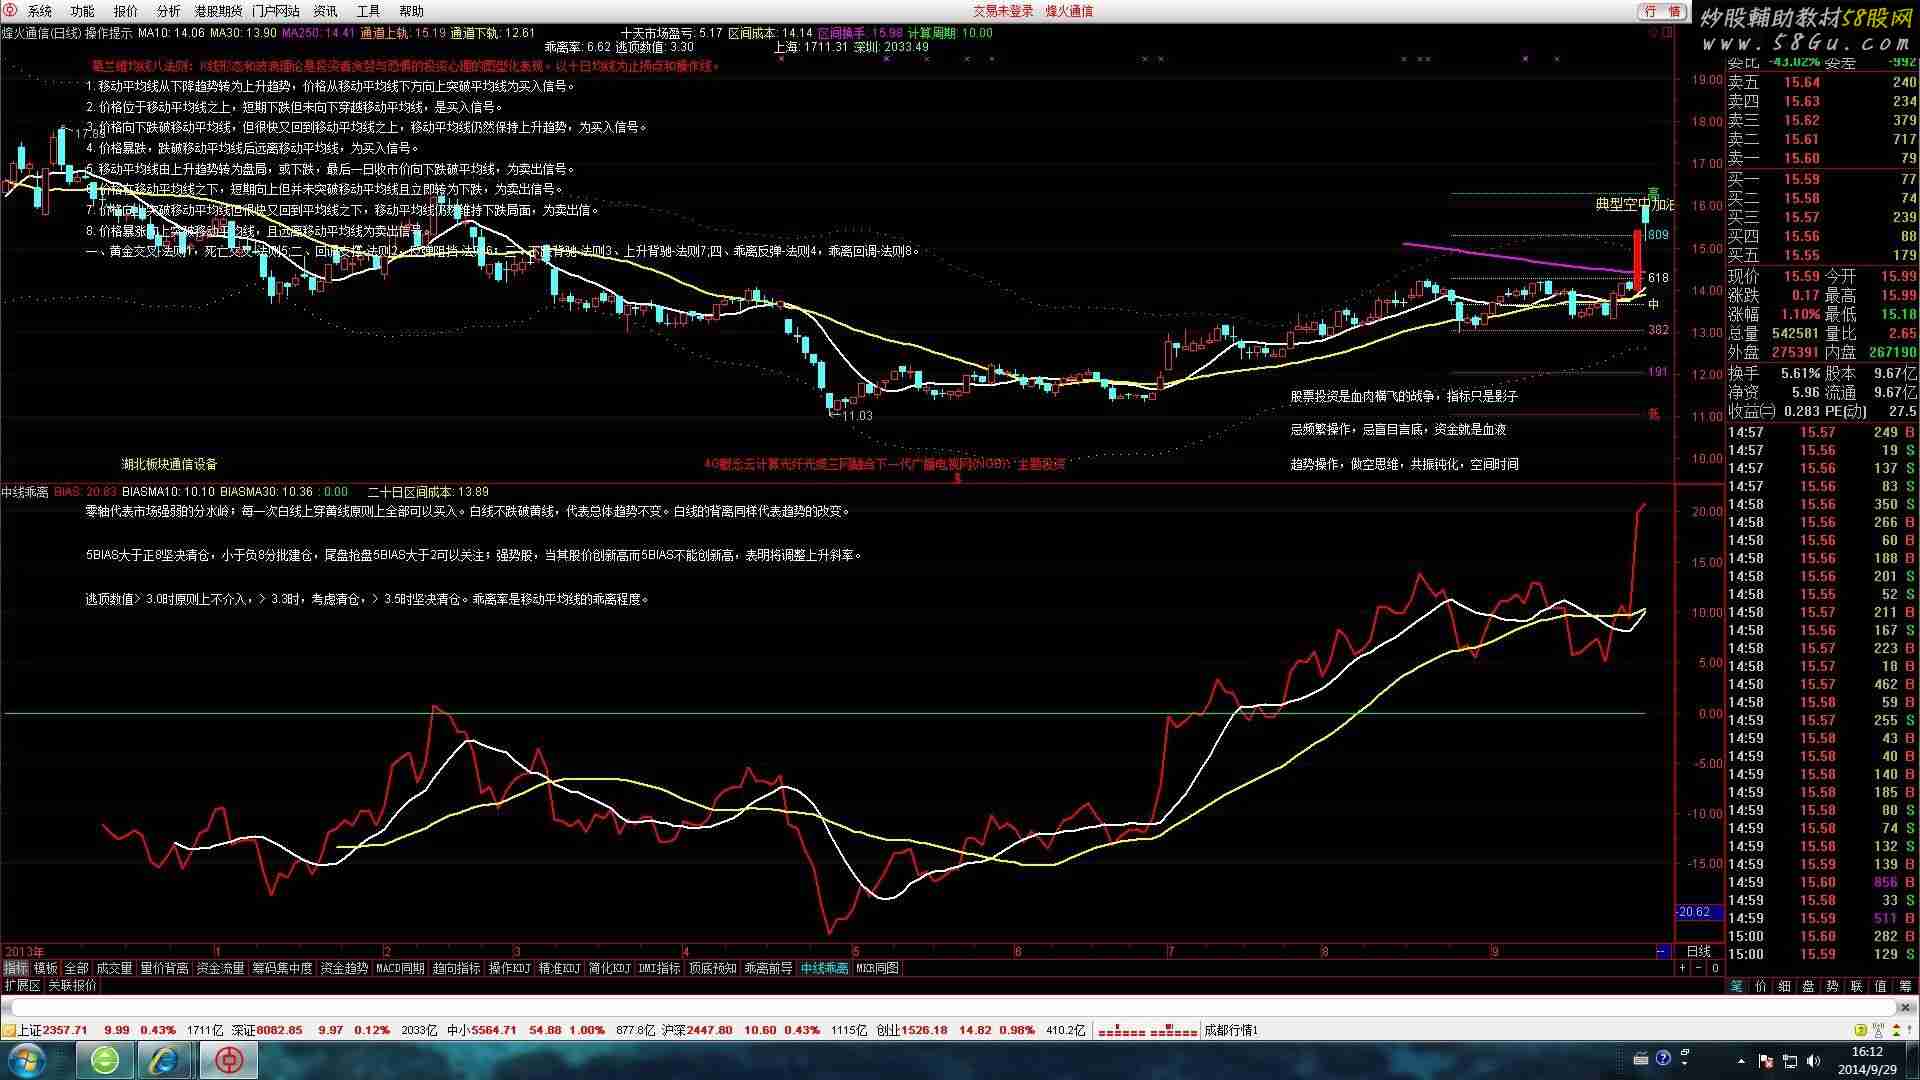This screenshot has height=1080, width=1920.
Task: Click the 扩展区 expand area tab
Action: pos(22,986)
